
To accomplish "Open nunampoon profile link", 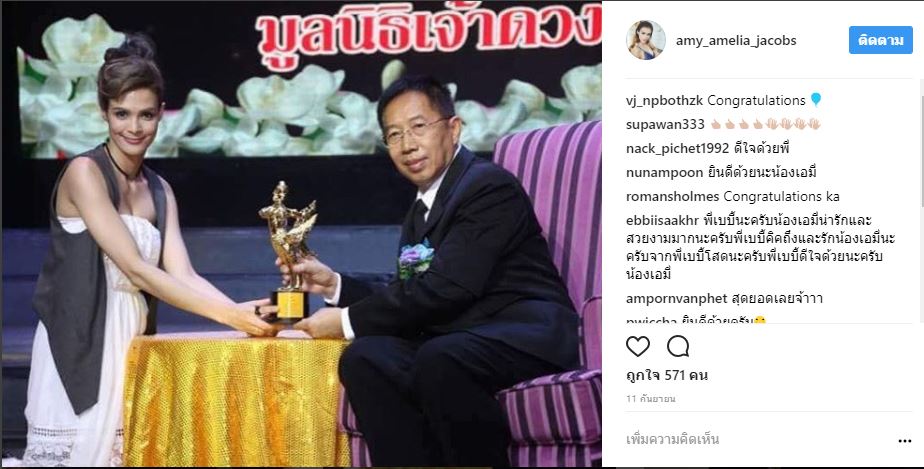I will 664,173.
